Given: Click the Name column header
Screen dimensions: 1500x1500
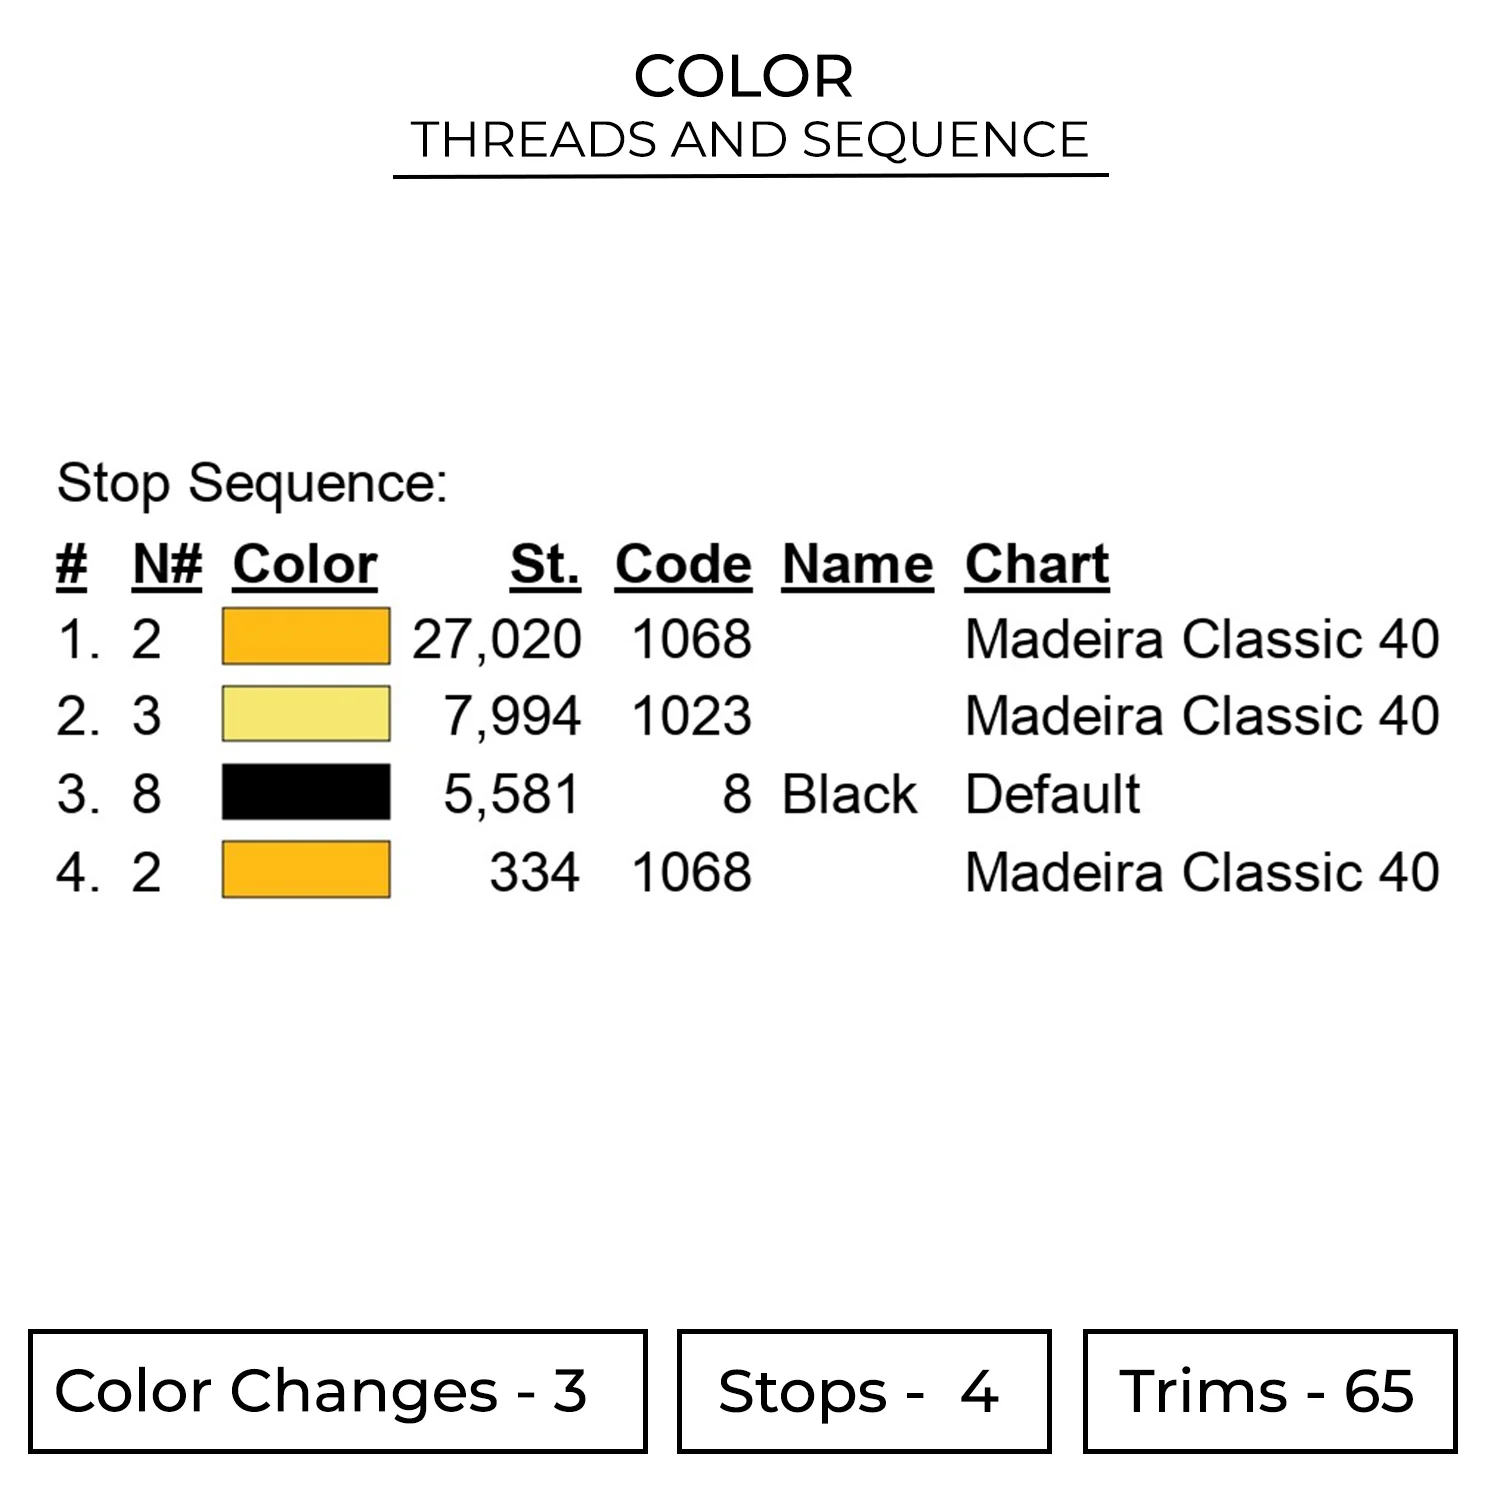Looking at the screenshot, I should [x=857, y=565].
